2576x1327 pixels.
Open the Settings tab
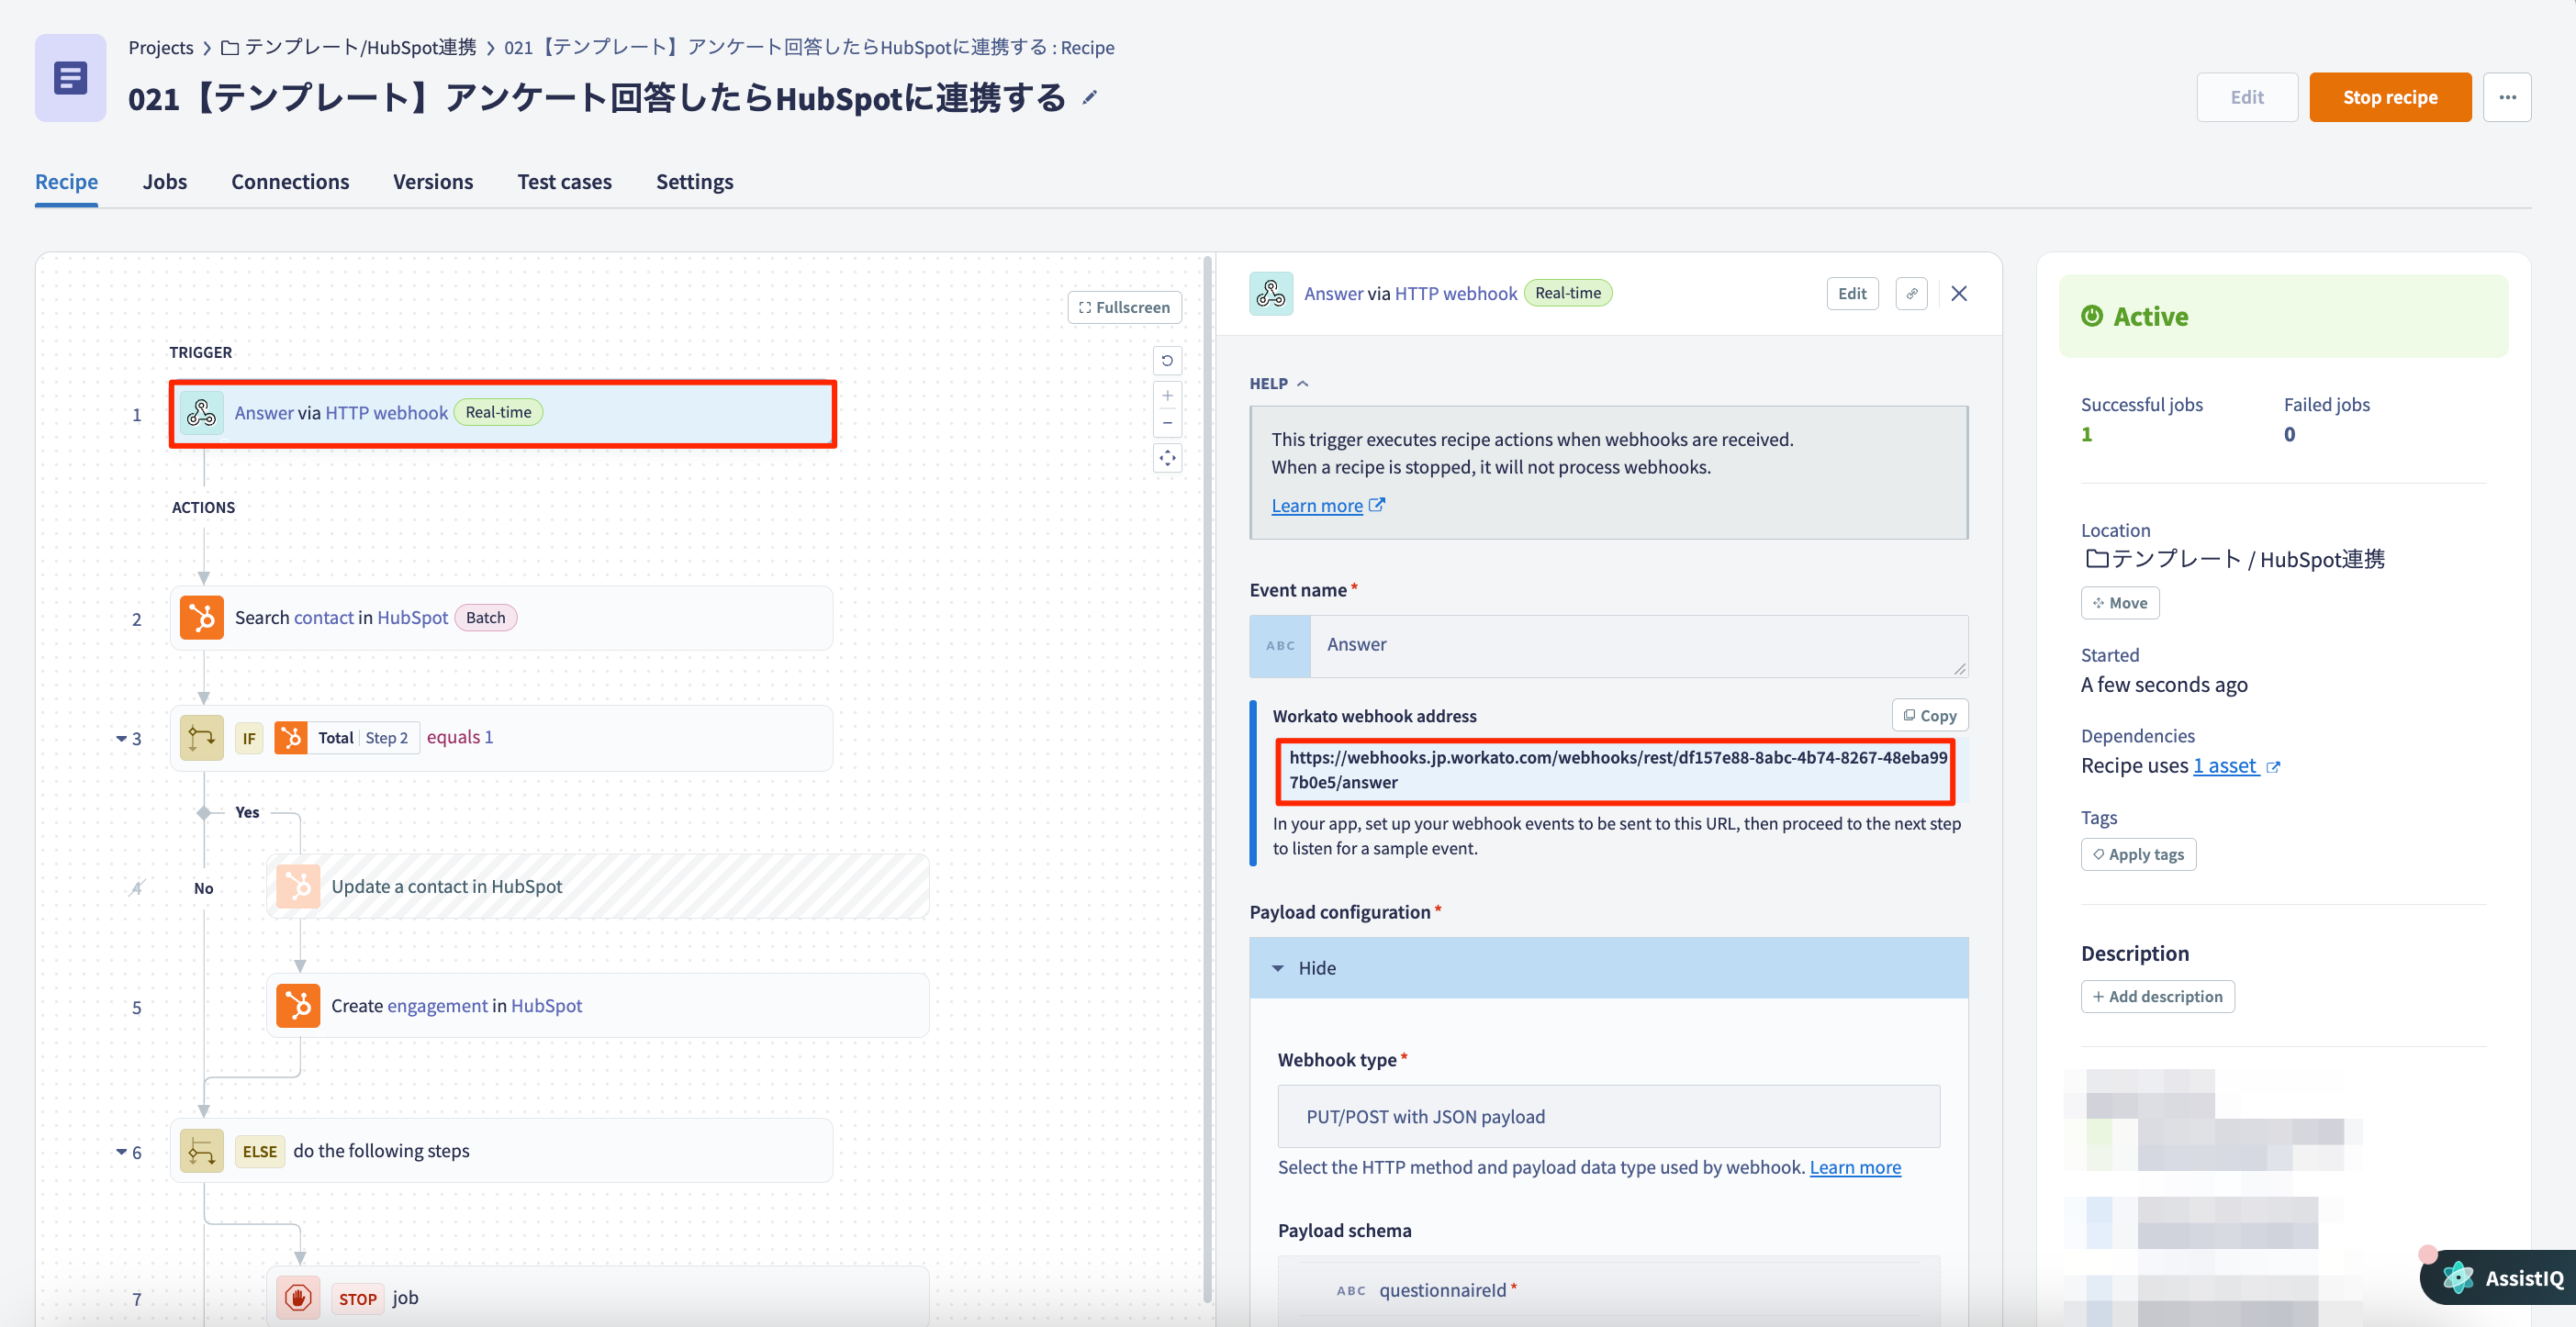[x=694, y=181]
